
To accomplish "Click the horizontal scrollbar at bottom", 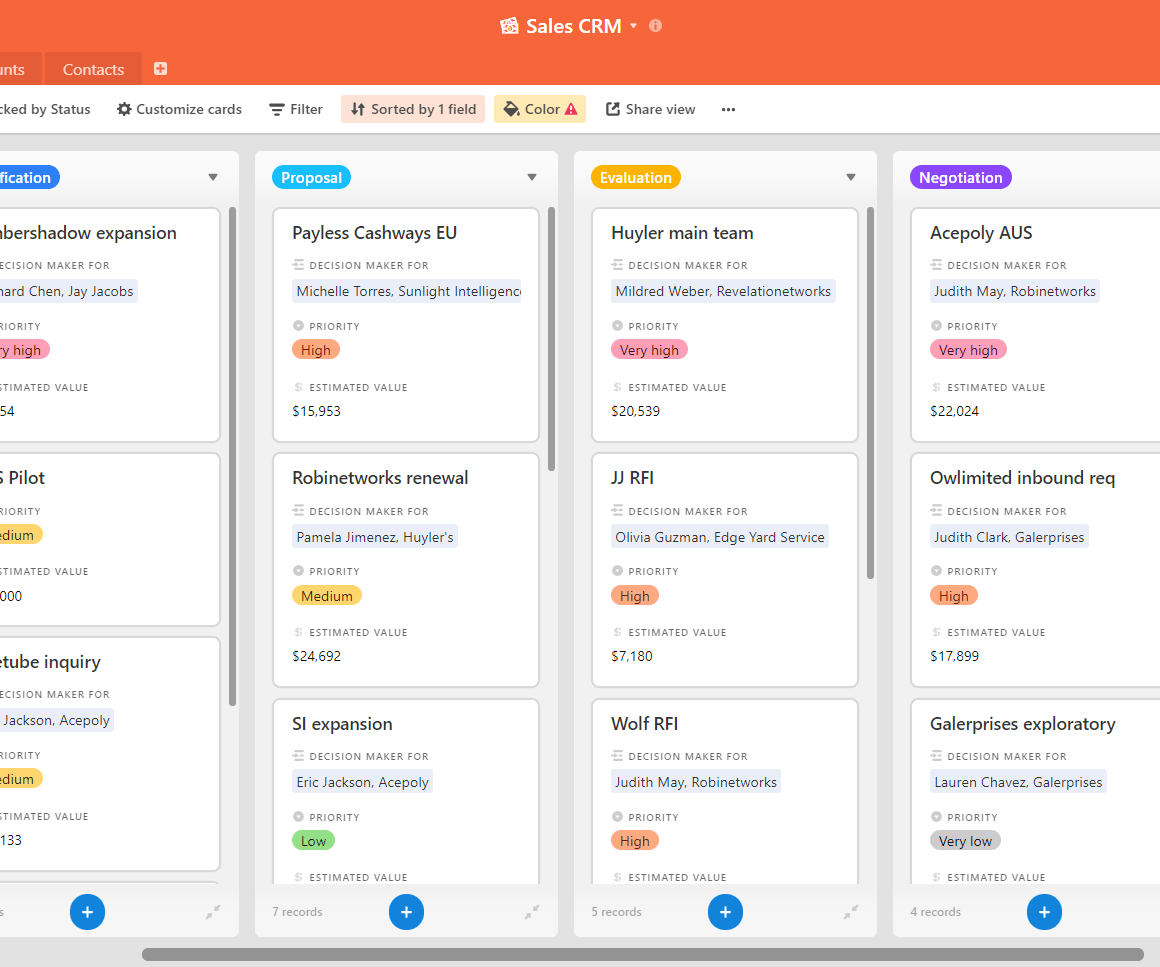I will (642, 954).
